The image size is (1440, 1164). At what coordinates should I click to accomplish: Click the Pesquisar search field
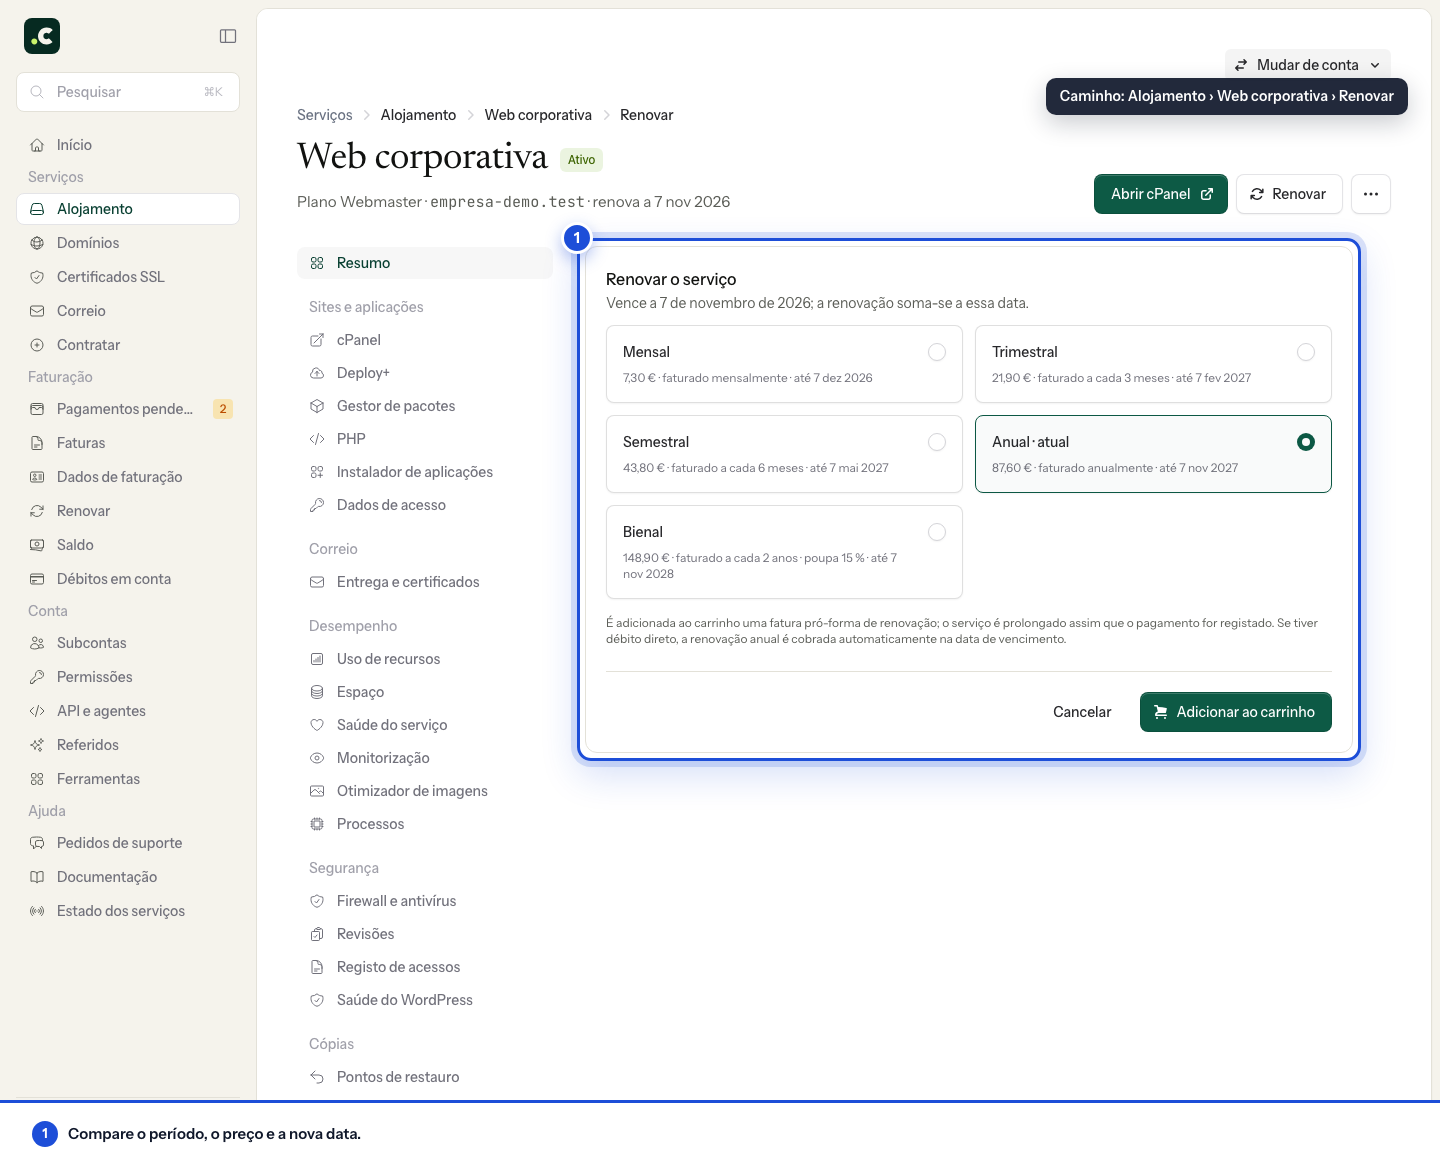128,92
